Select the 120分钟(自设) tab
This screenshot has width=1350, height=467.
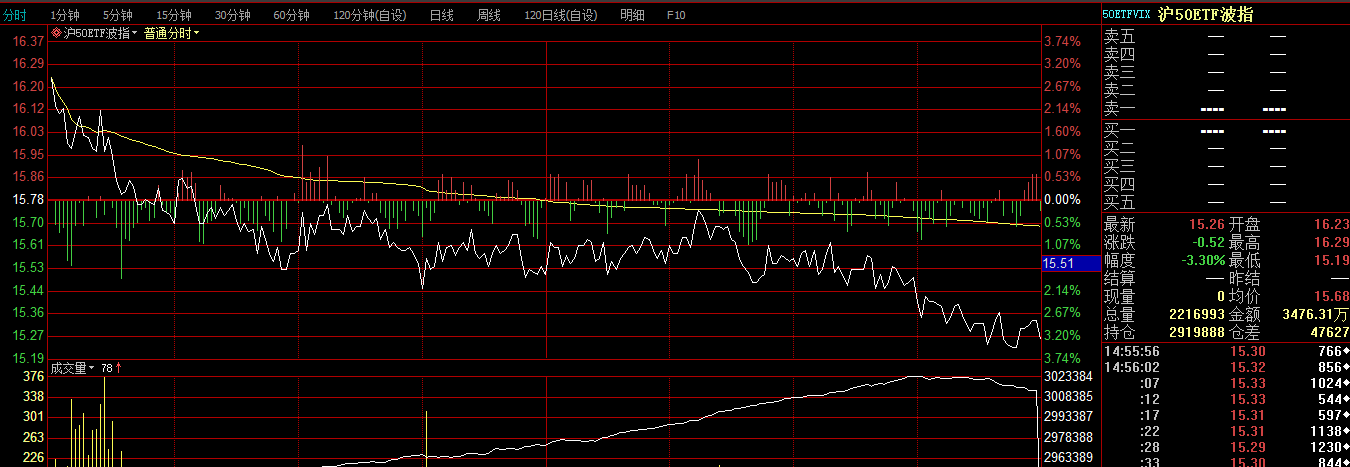[370, 15]
